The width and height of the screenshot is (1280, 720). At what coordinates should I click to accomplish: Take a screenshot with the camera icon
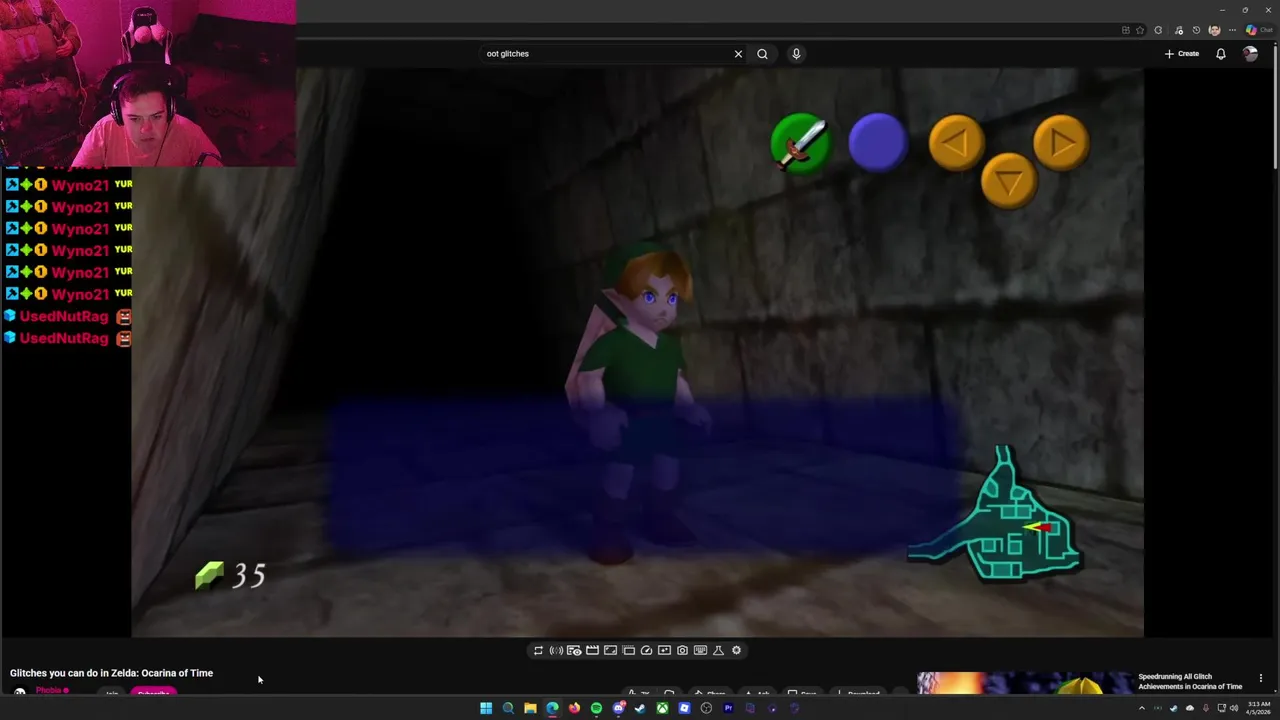click(x=682, y=650)
